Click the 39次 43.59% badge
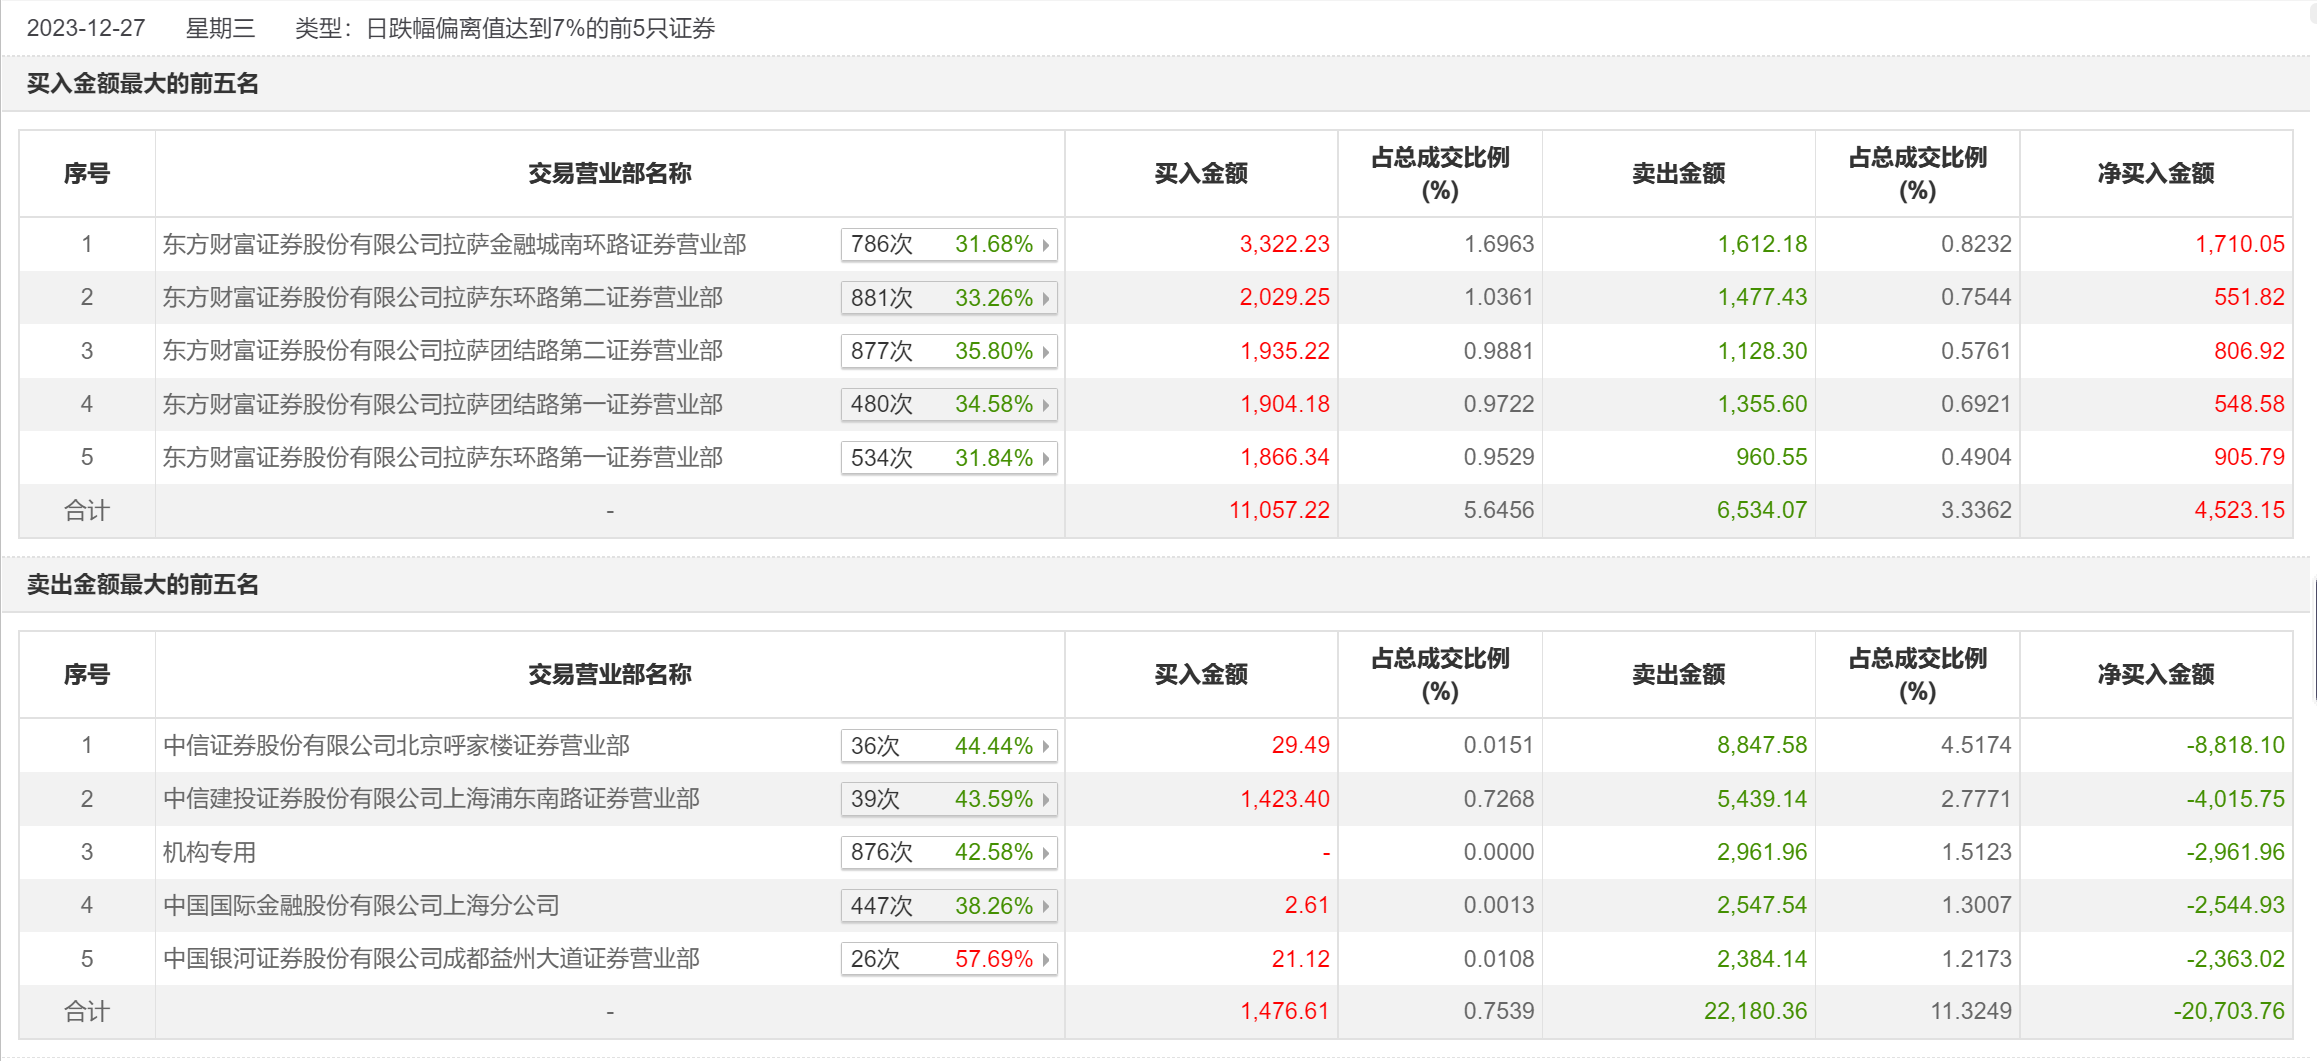This screenshot has height=1061, width=2317. [x=947, y=800]
